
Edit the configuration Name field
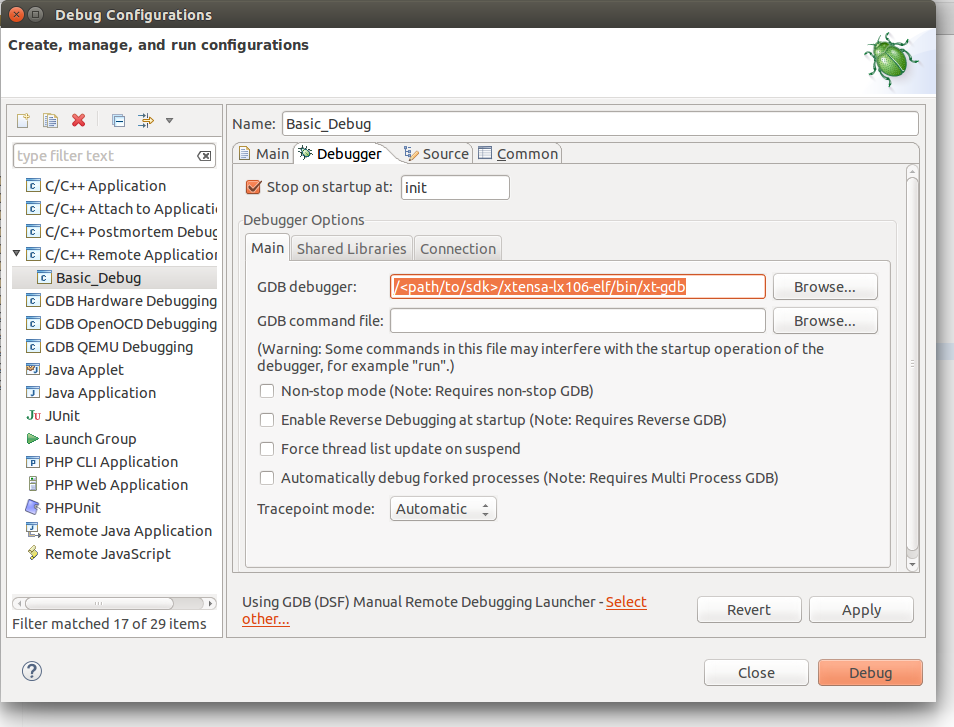click(600, 123)
